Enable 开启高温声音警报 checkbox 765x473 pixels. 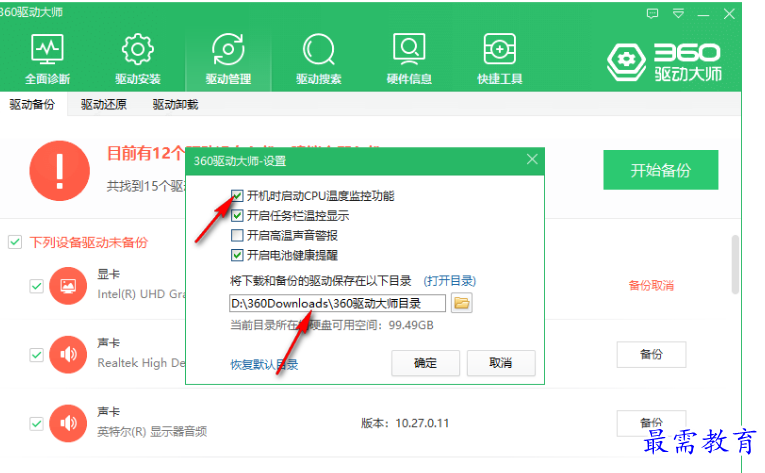coord(237,235)
